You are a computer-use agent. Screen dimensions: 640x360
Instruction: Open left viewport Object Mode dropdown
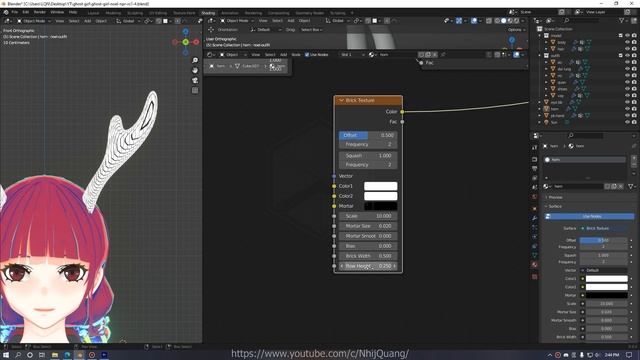33,21
